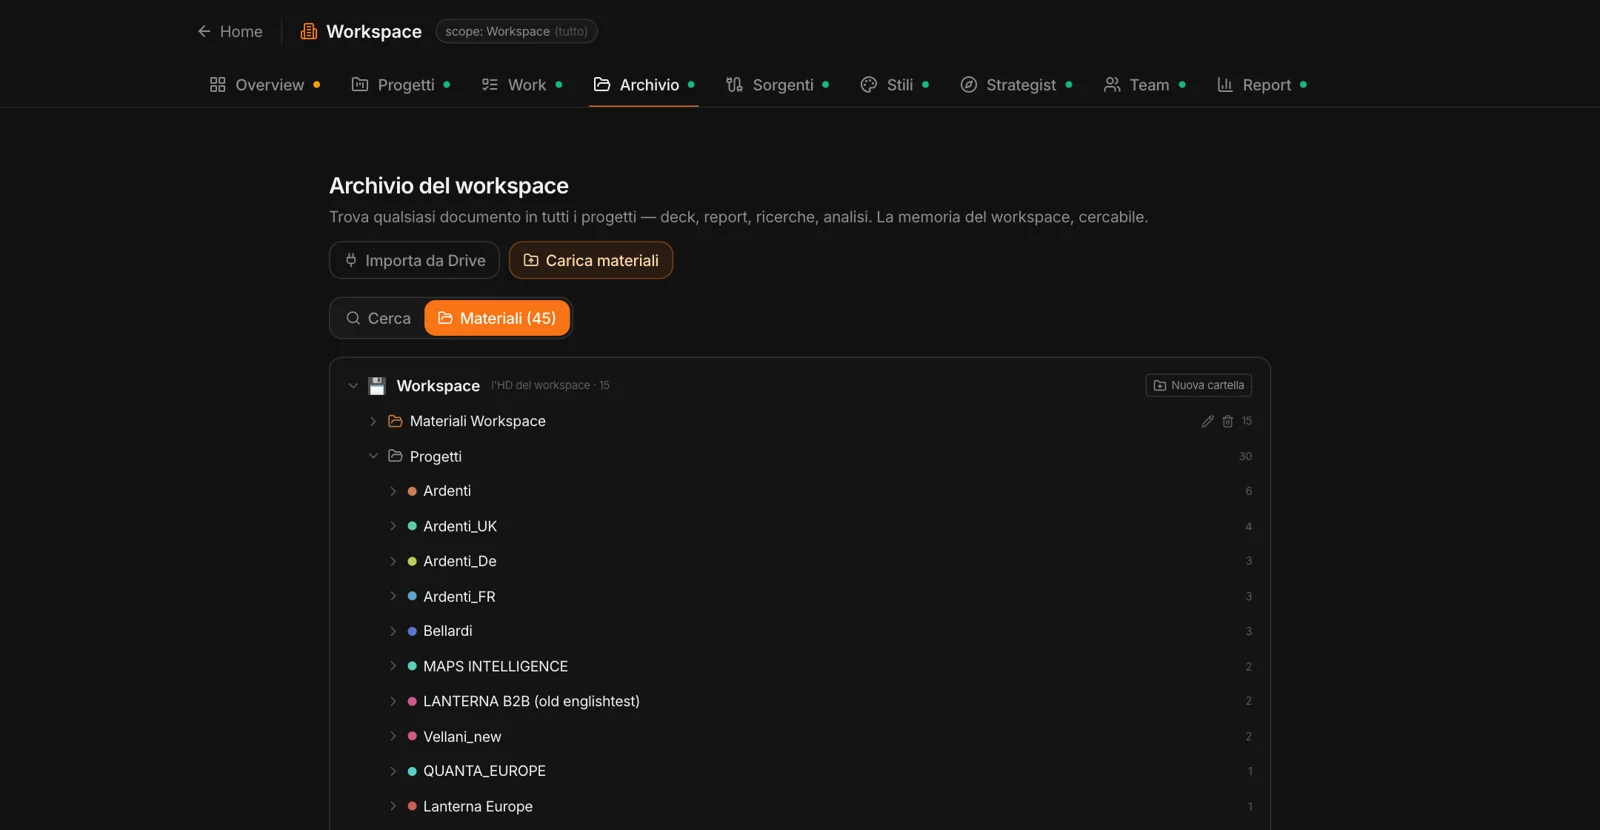Viewport: 1600px width, 830px height.
Task: Open the Work tab
Action: (522, 85)
